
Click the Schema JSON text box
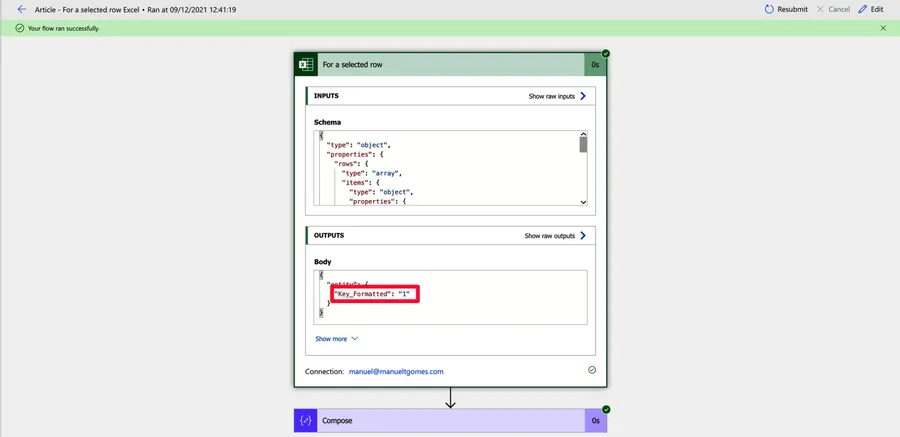pos(446,168)
